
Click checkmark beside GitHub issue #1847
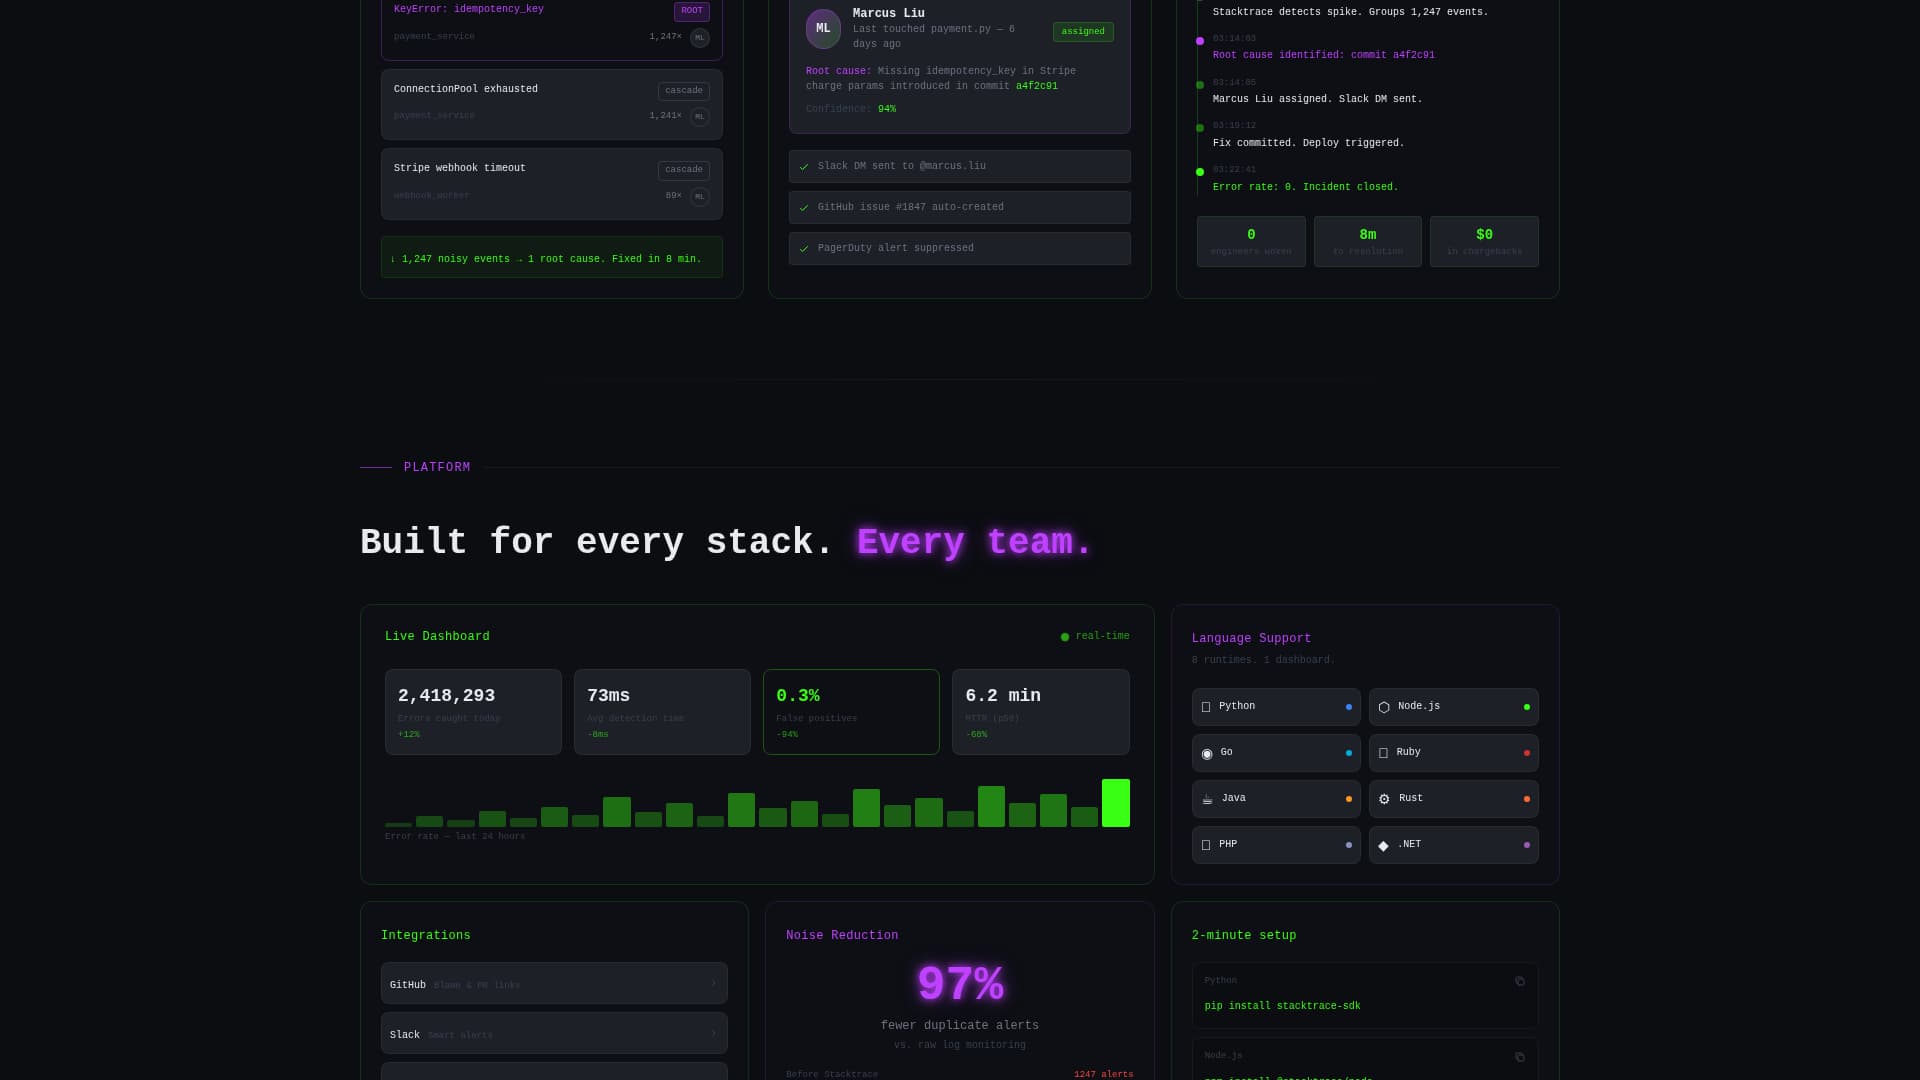pos(804,208)
